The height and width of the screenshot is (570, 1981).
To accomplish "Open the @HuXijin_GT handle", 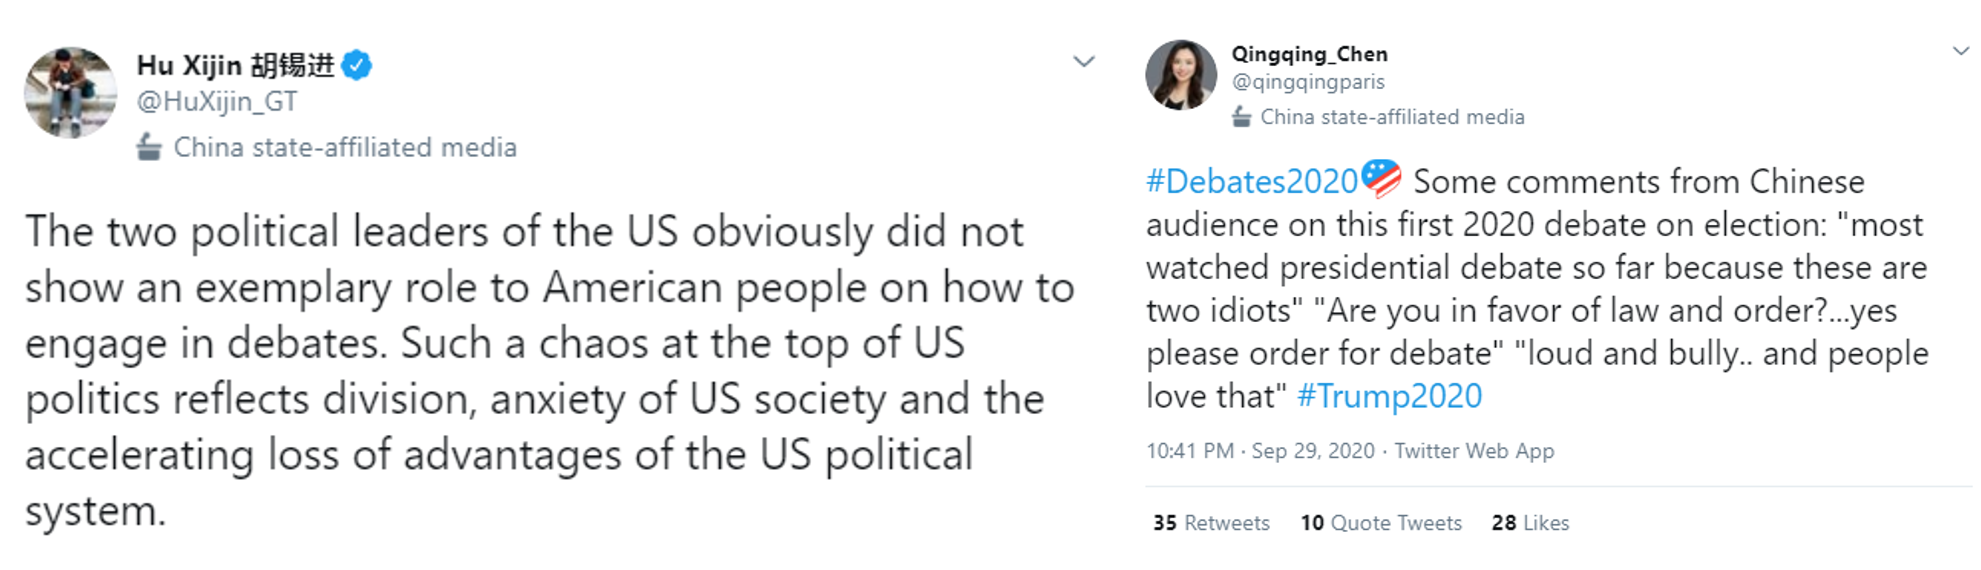I will [x=217, y=102].
